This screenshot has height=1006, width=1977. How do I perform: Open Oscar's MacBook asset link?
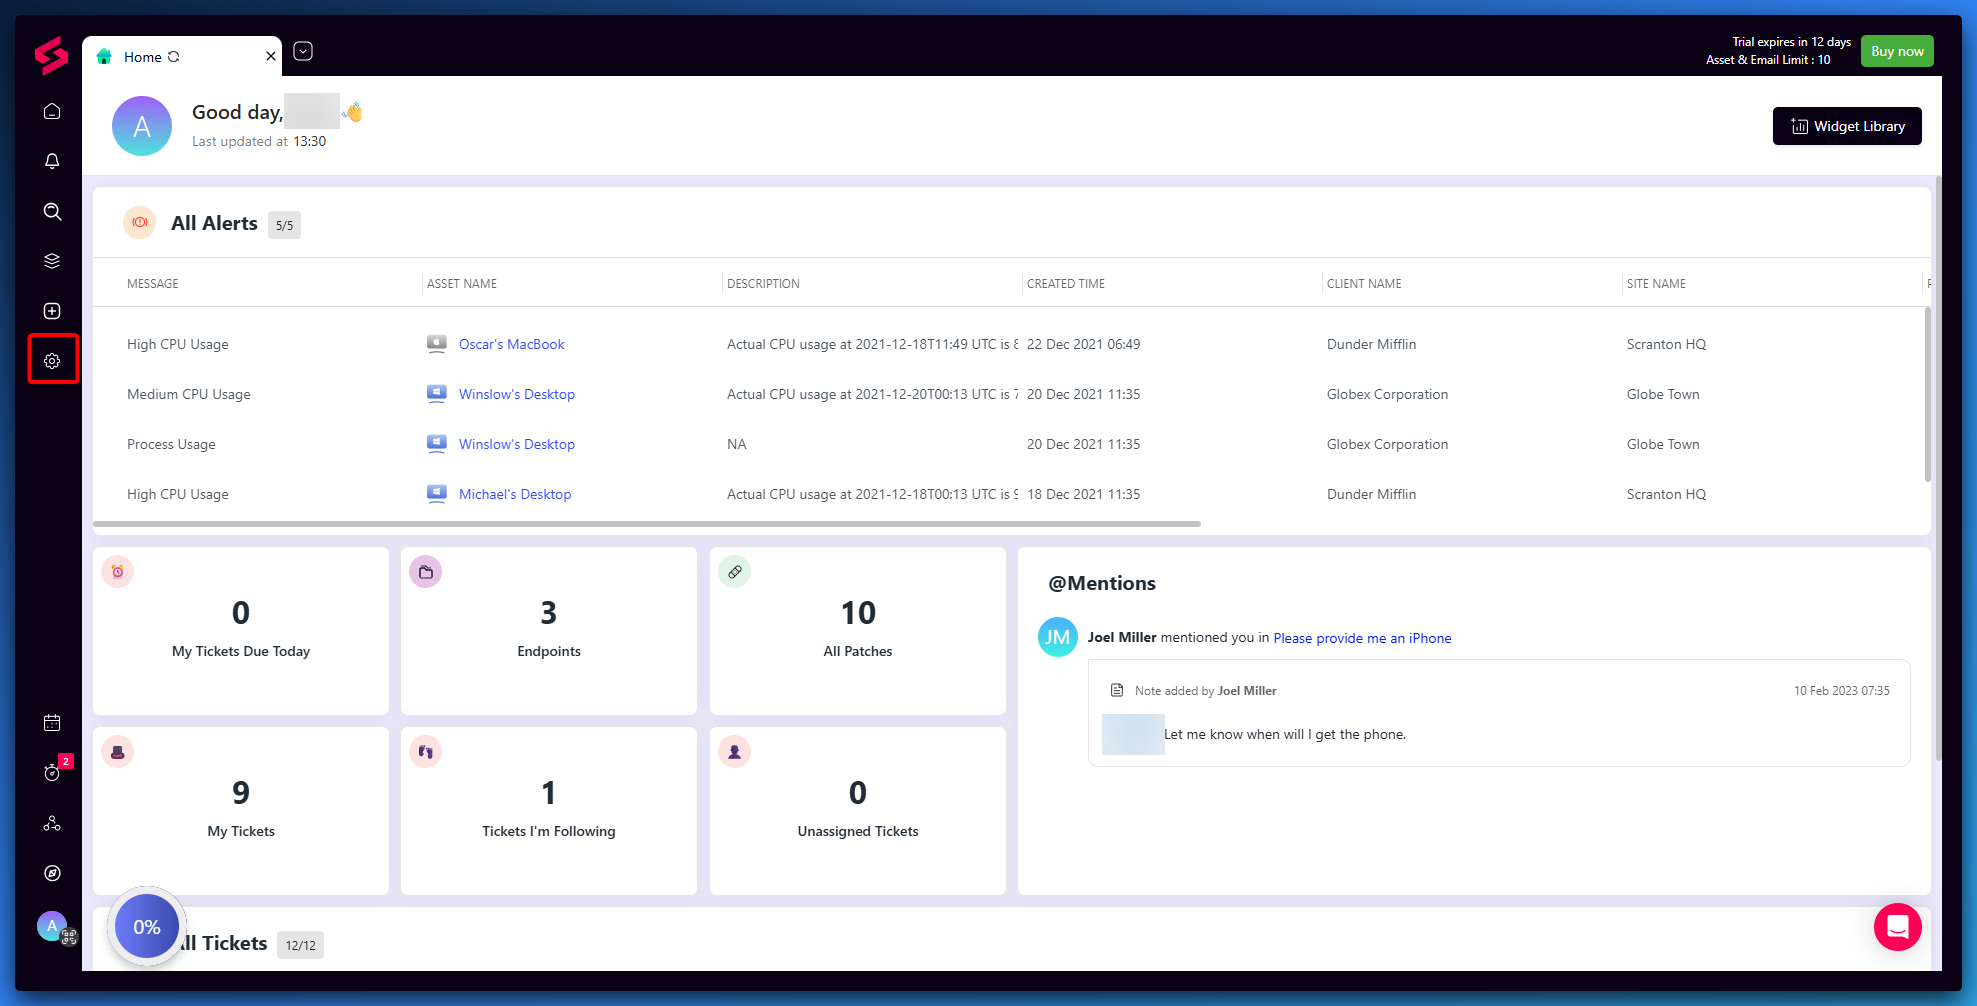click(x=512, y=344)
